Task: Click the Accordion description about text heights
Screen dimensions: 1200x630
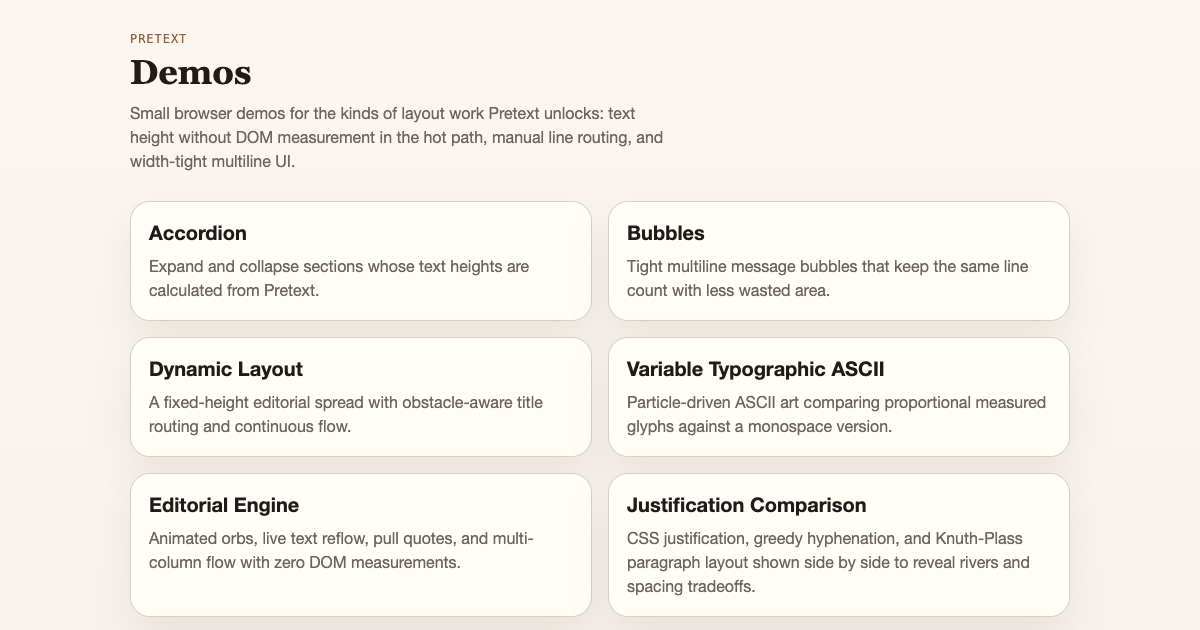Action: coord(339,279)
